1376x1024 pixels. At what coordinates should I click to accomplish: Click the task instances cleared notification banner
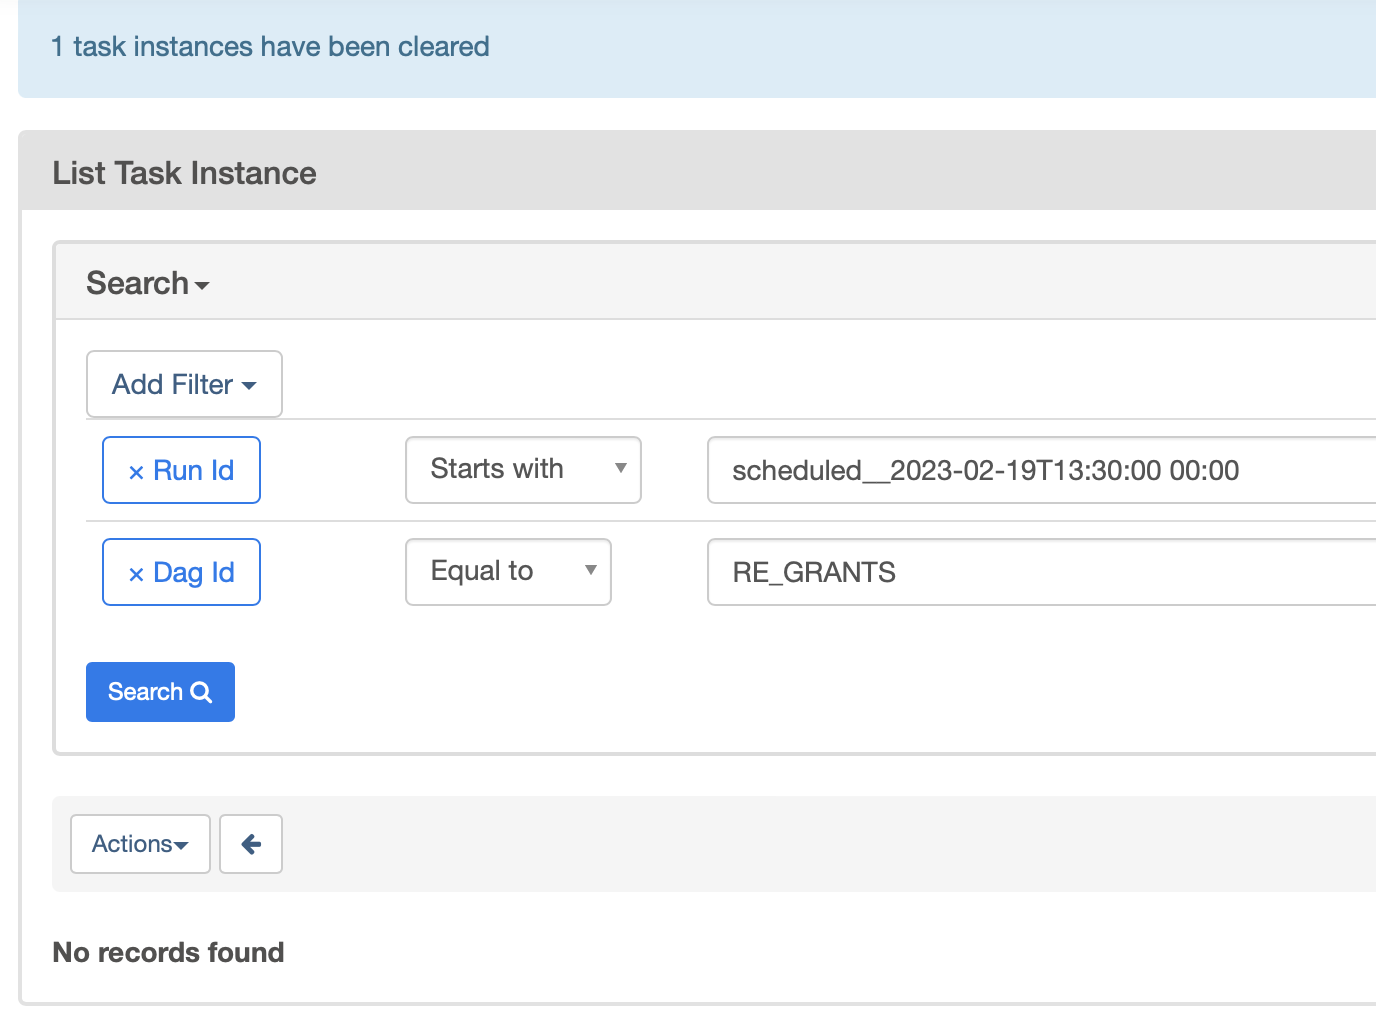click(269, 46)
